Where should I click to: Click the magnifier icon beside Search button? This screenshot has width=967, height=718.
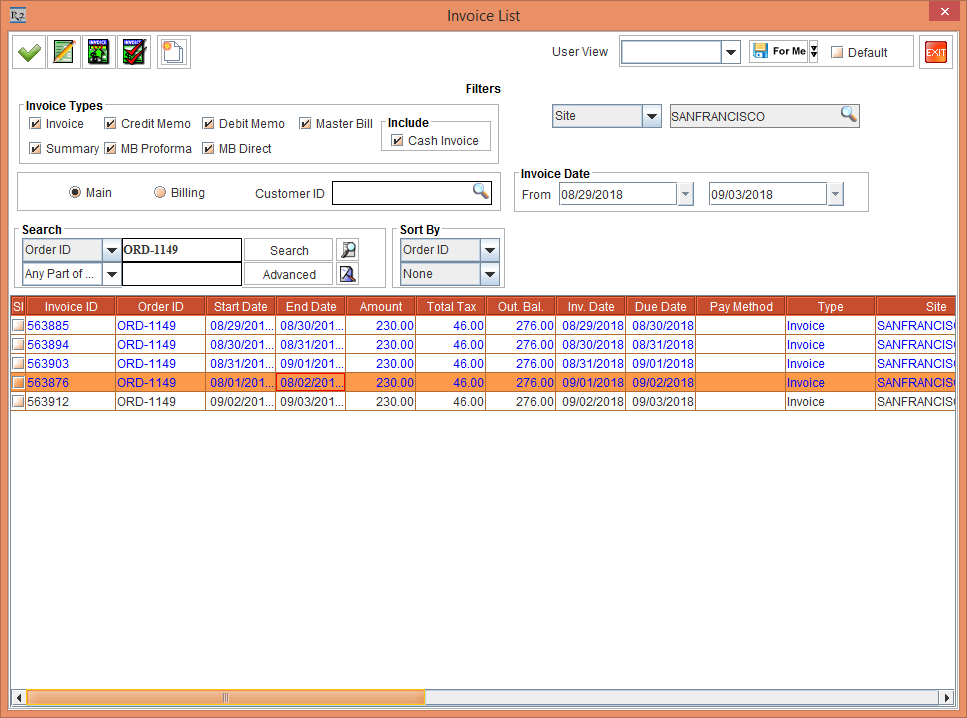pyautogui.click(x=347, y=250)
